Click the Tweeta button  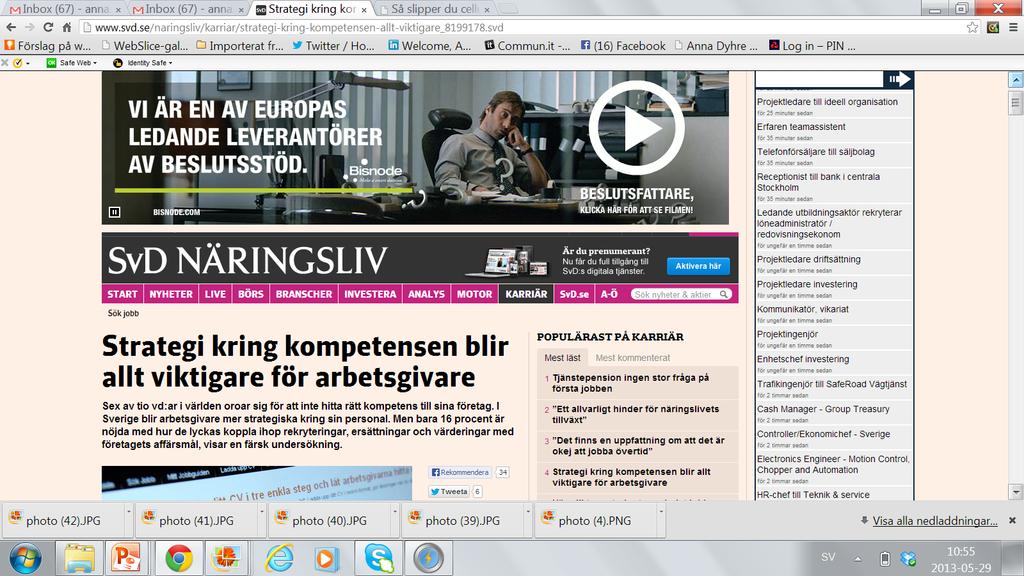tap(449, 492)
